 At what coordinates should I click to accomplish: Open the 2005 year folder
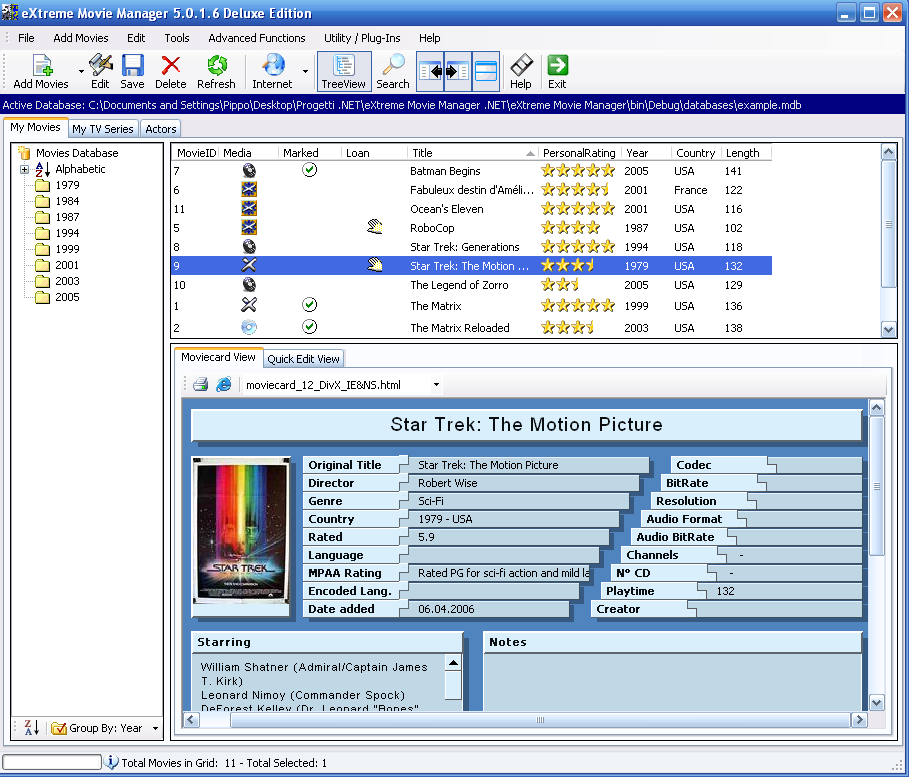pyautogui.click(x=67, y=297)
